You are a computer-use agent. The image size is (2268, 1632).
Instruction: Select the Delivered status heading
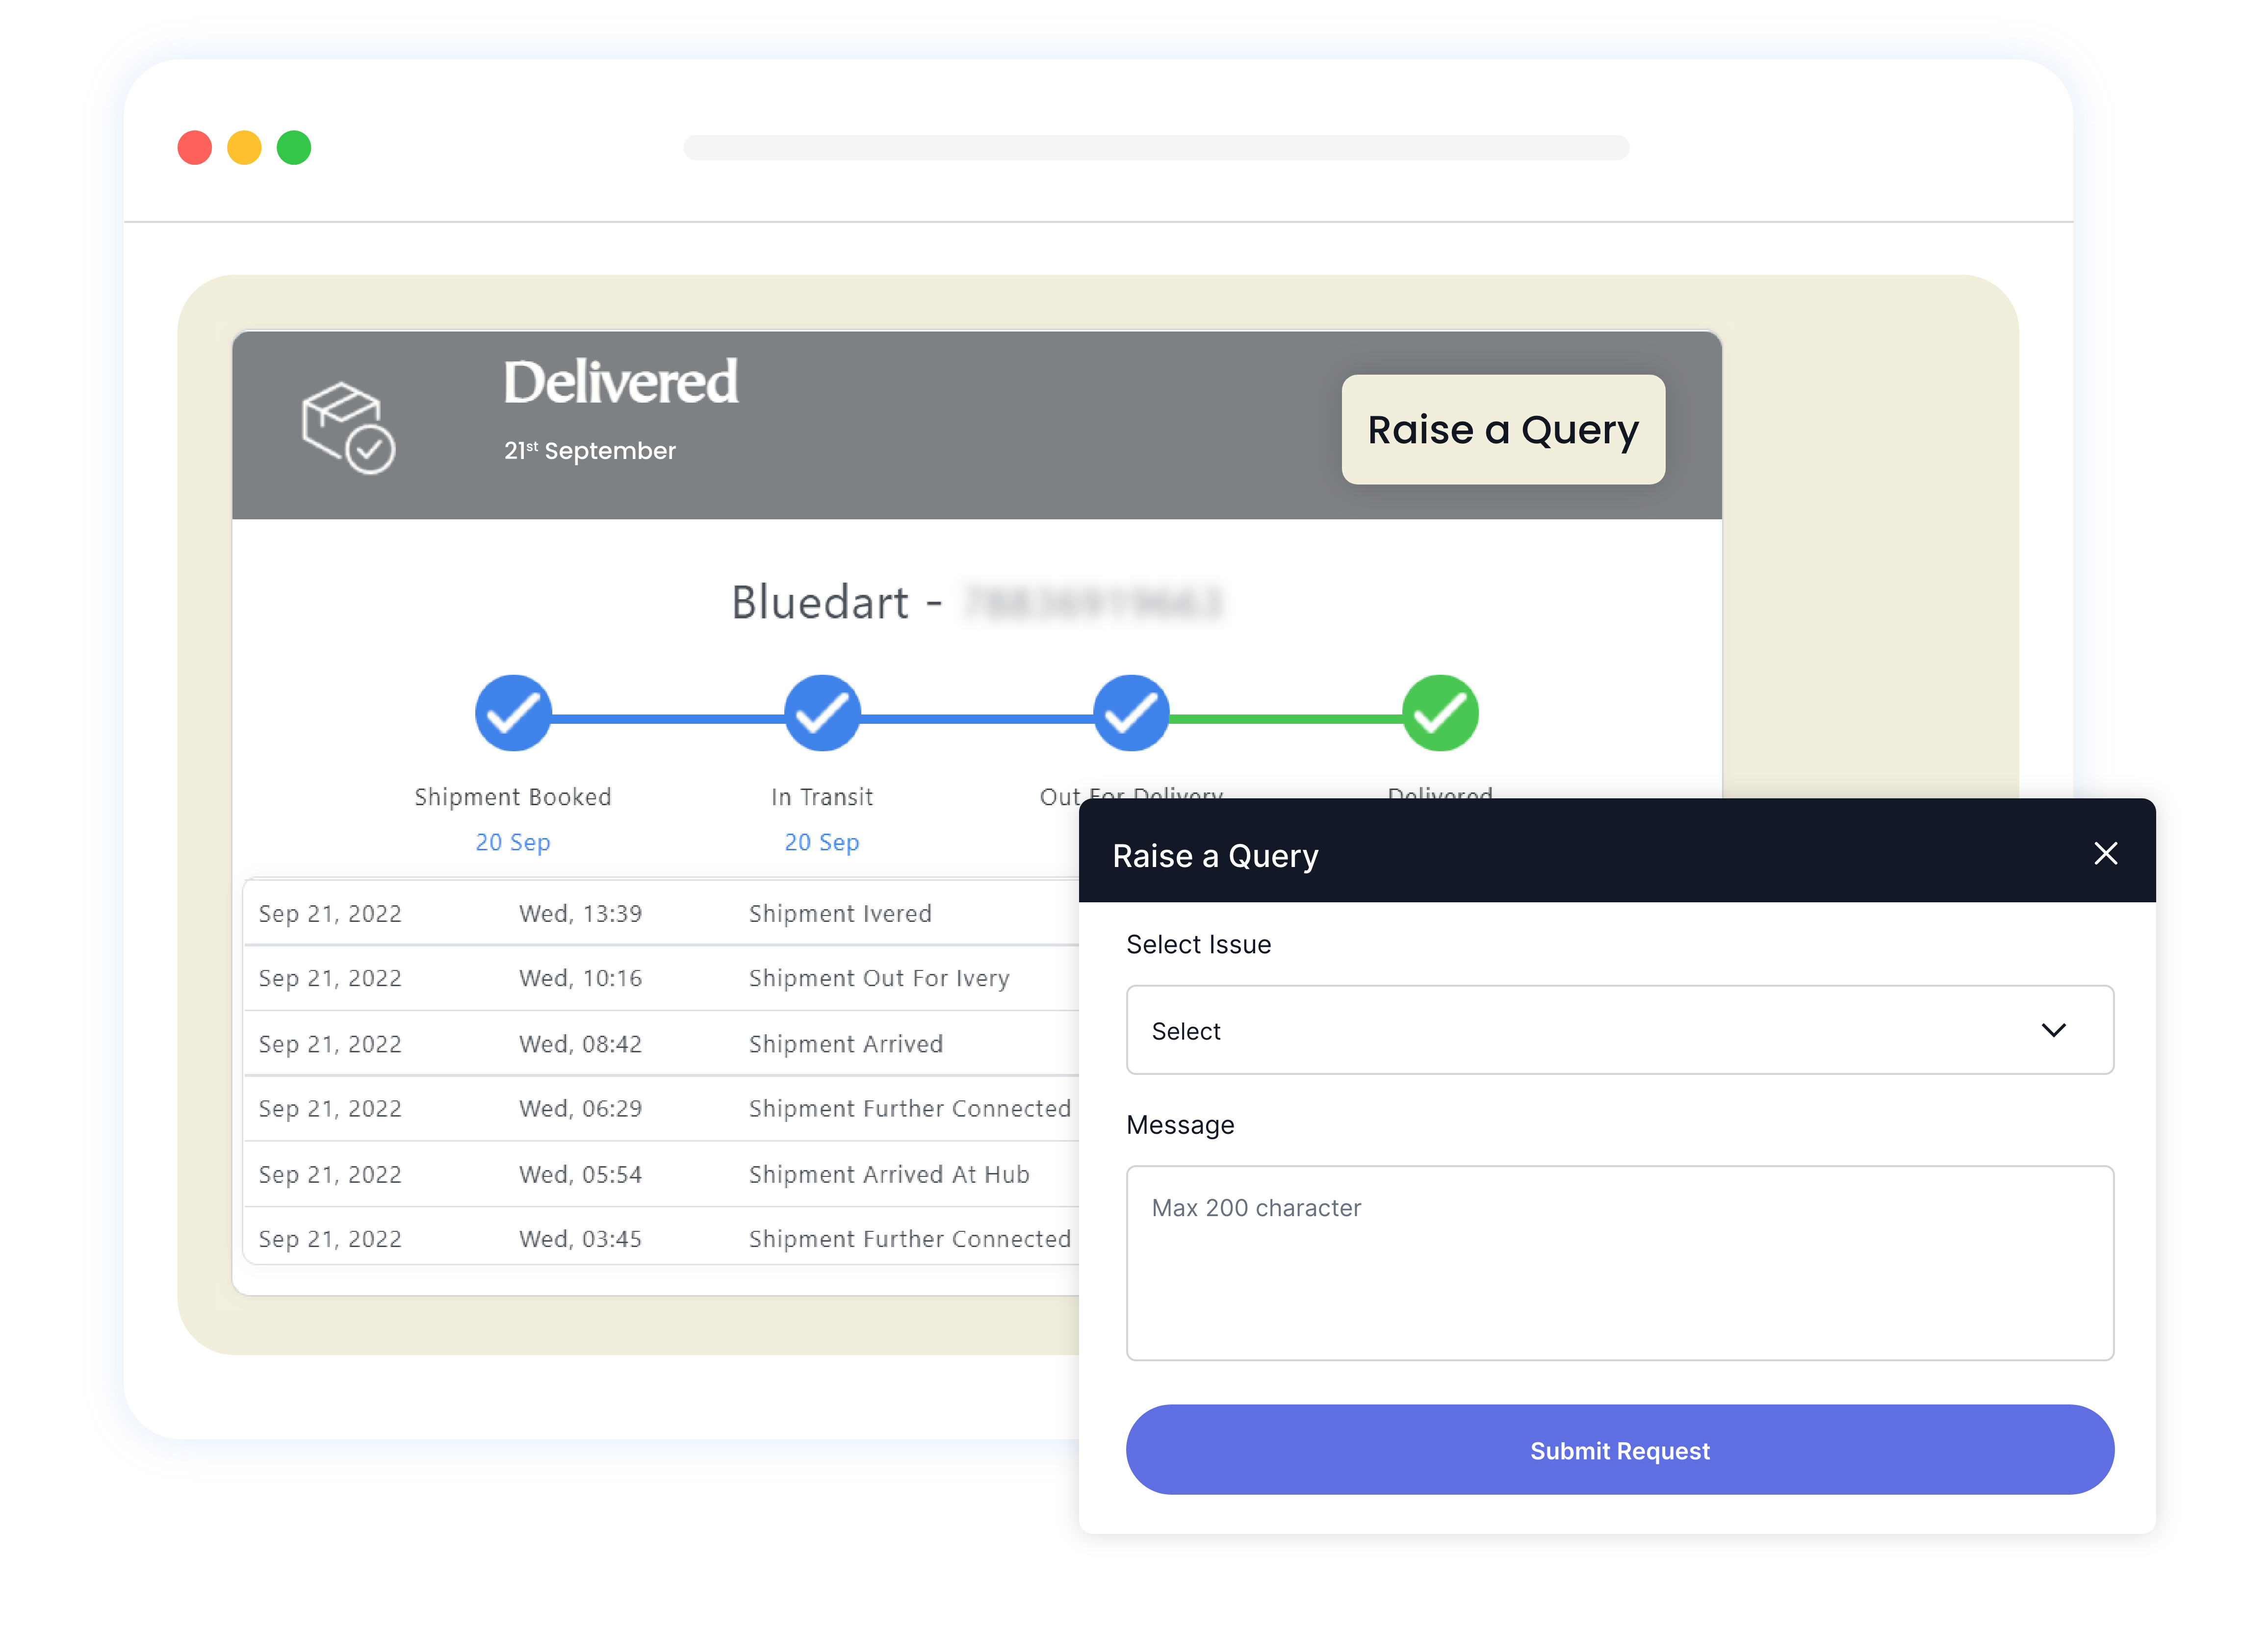click(621, 380)
